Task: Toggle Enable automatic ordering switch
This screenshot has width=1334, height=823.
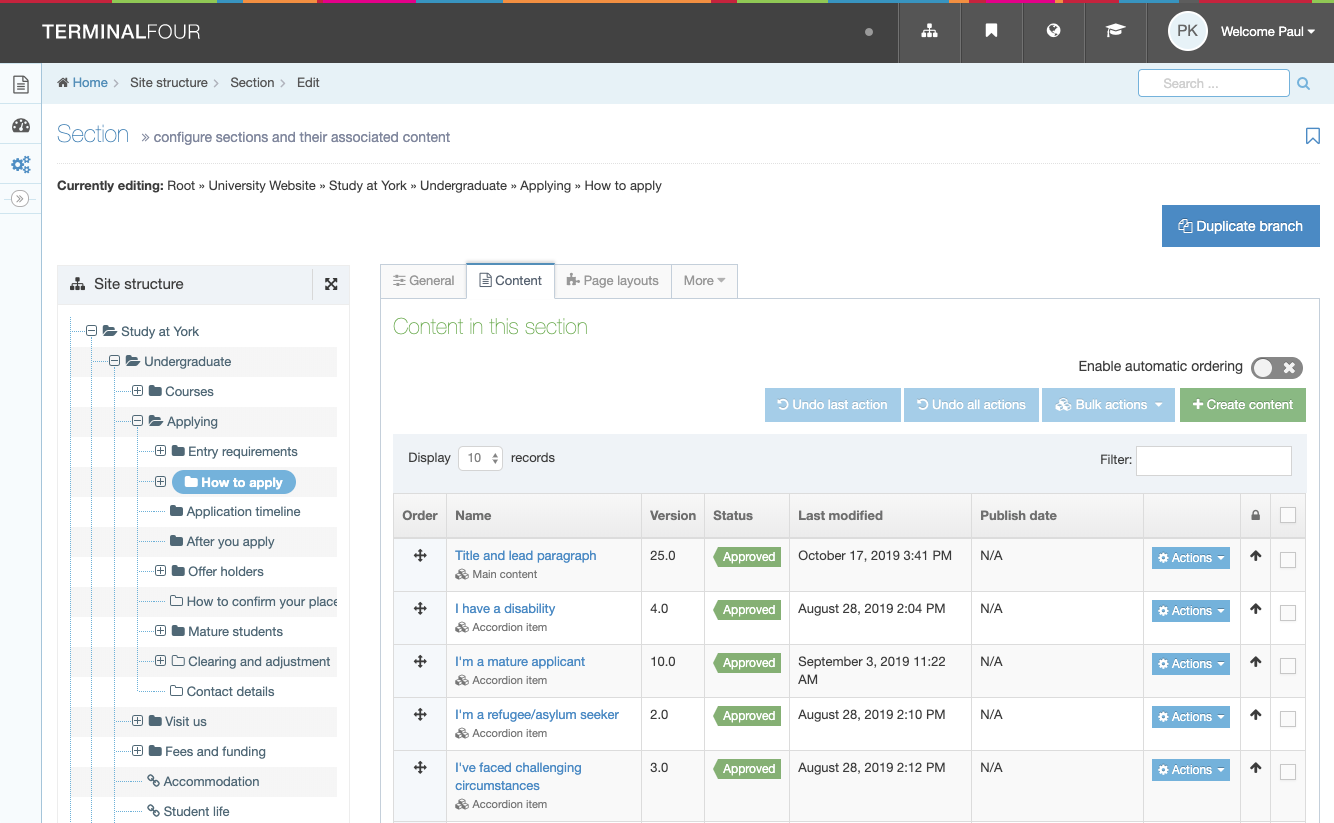Action: [x=1277, y=368]
